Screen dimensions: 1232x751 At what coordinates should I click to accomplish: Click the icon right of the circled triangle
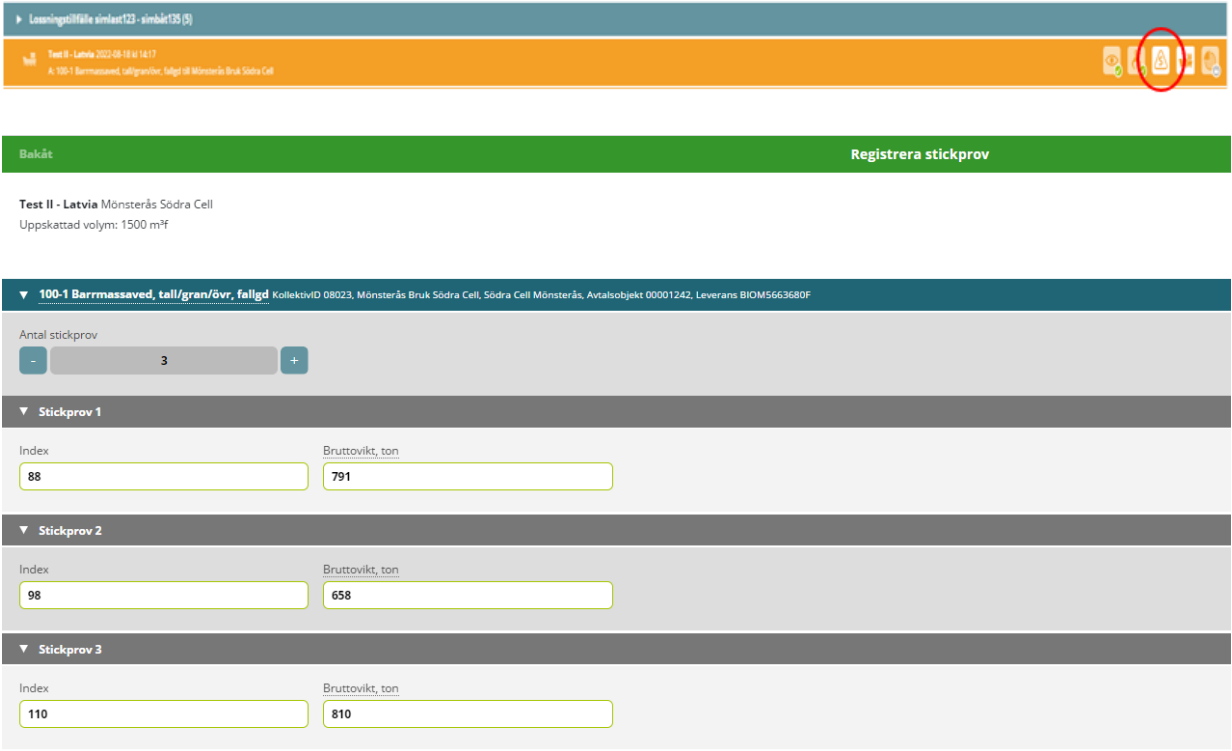(x=1186, y=62)
